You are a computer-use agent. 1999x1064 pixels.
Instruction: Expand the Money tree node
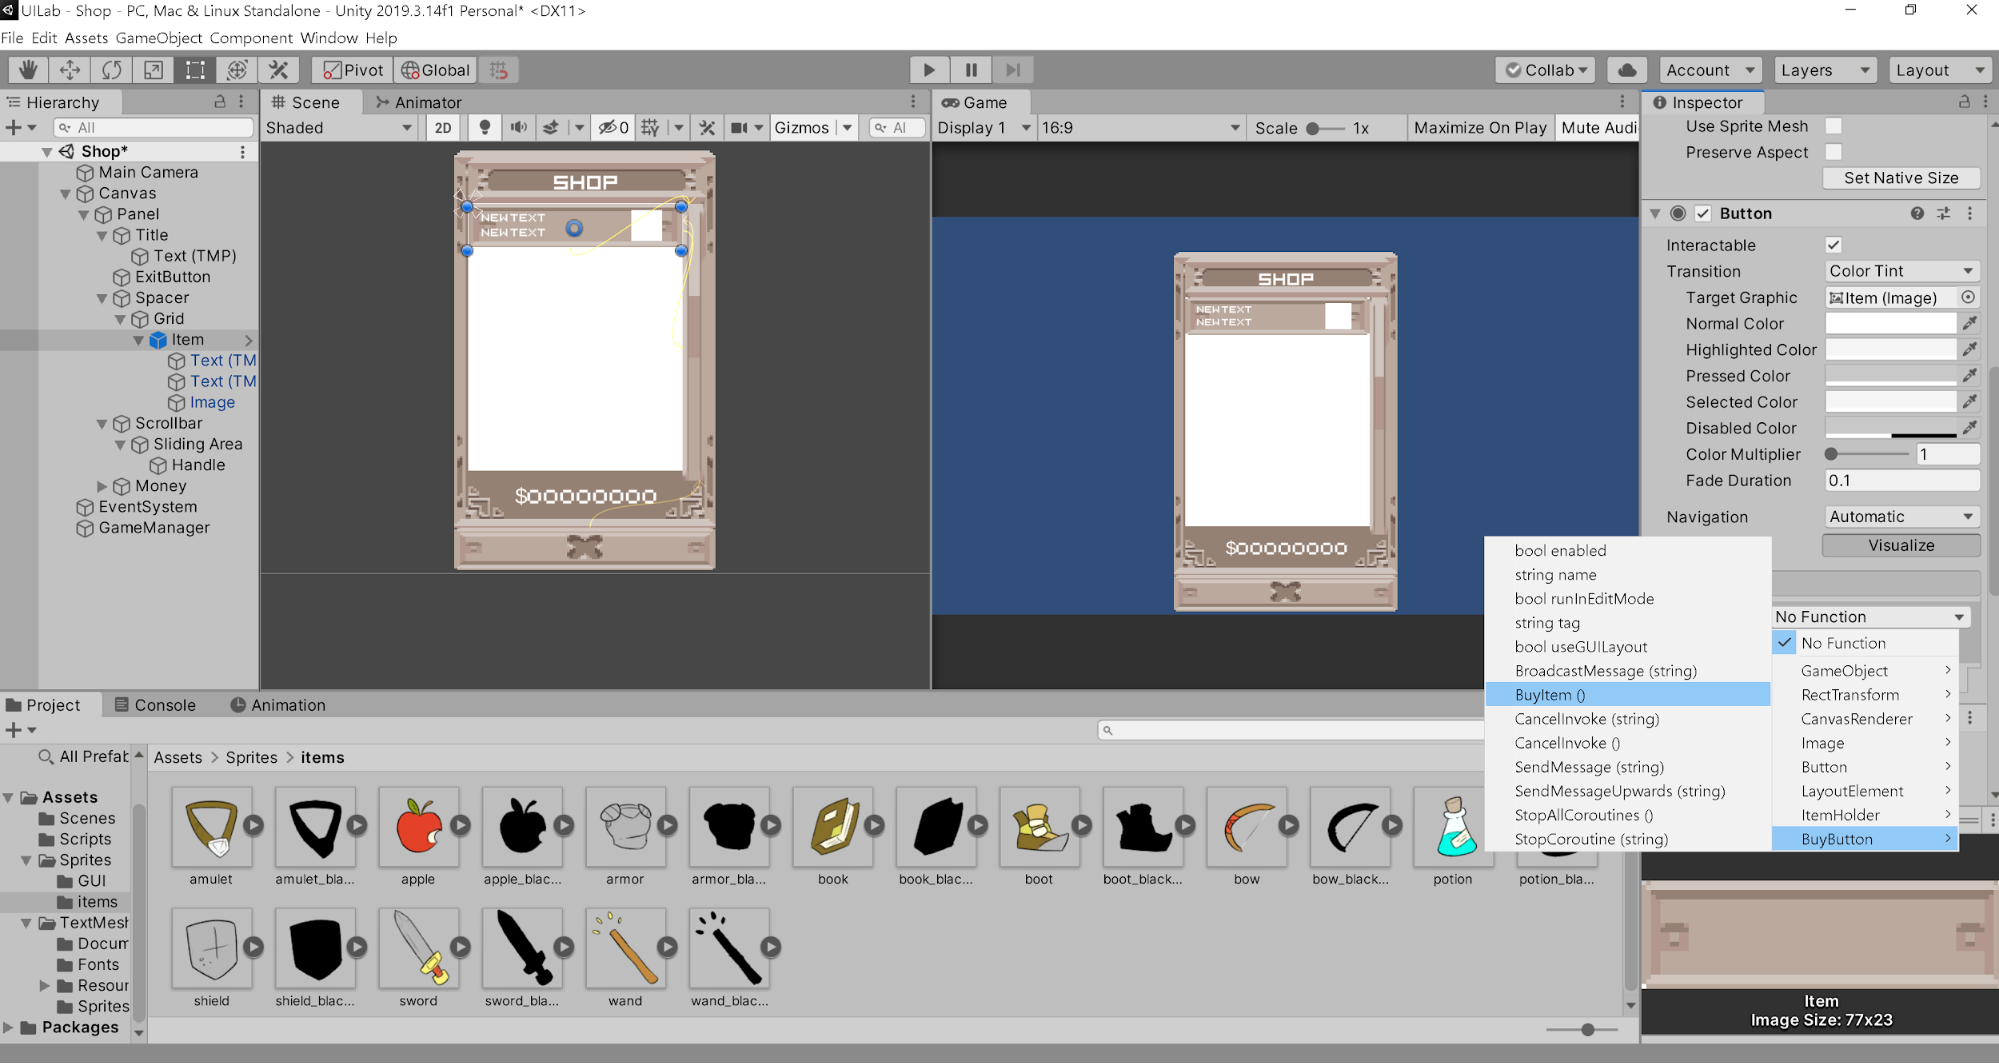click(x=102, y=486)
